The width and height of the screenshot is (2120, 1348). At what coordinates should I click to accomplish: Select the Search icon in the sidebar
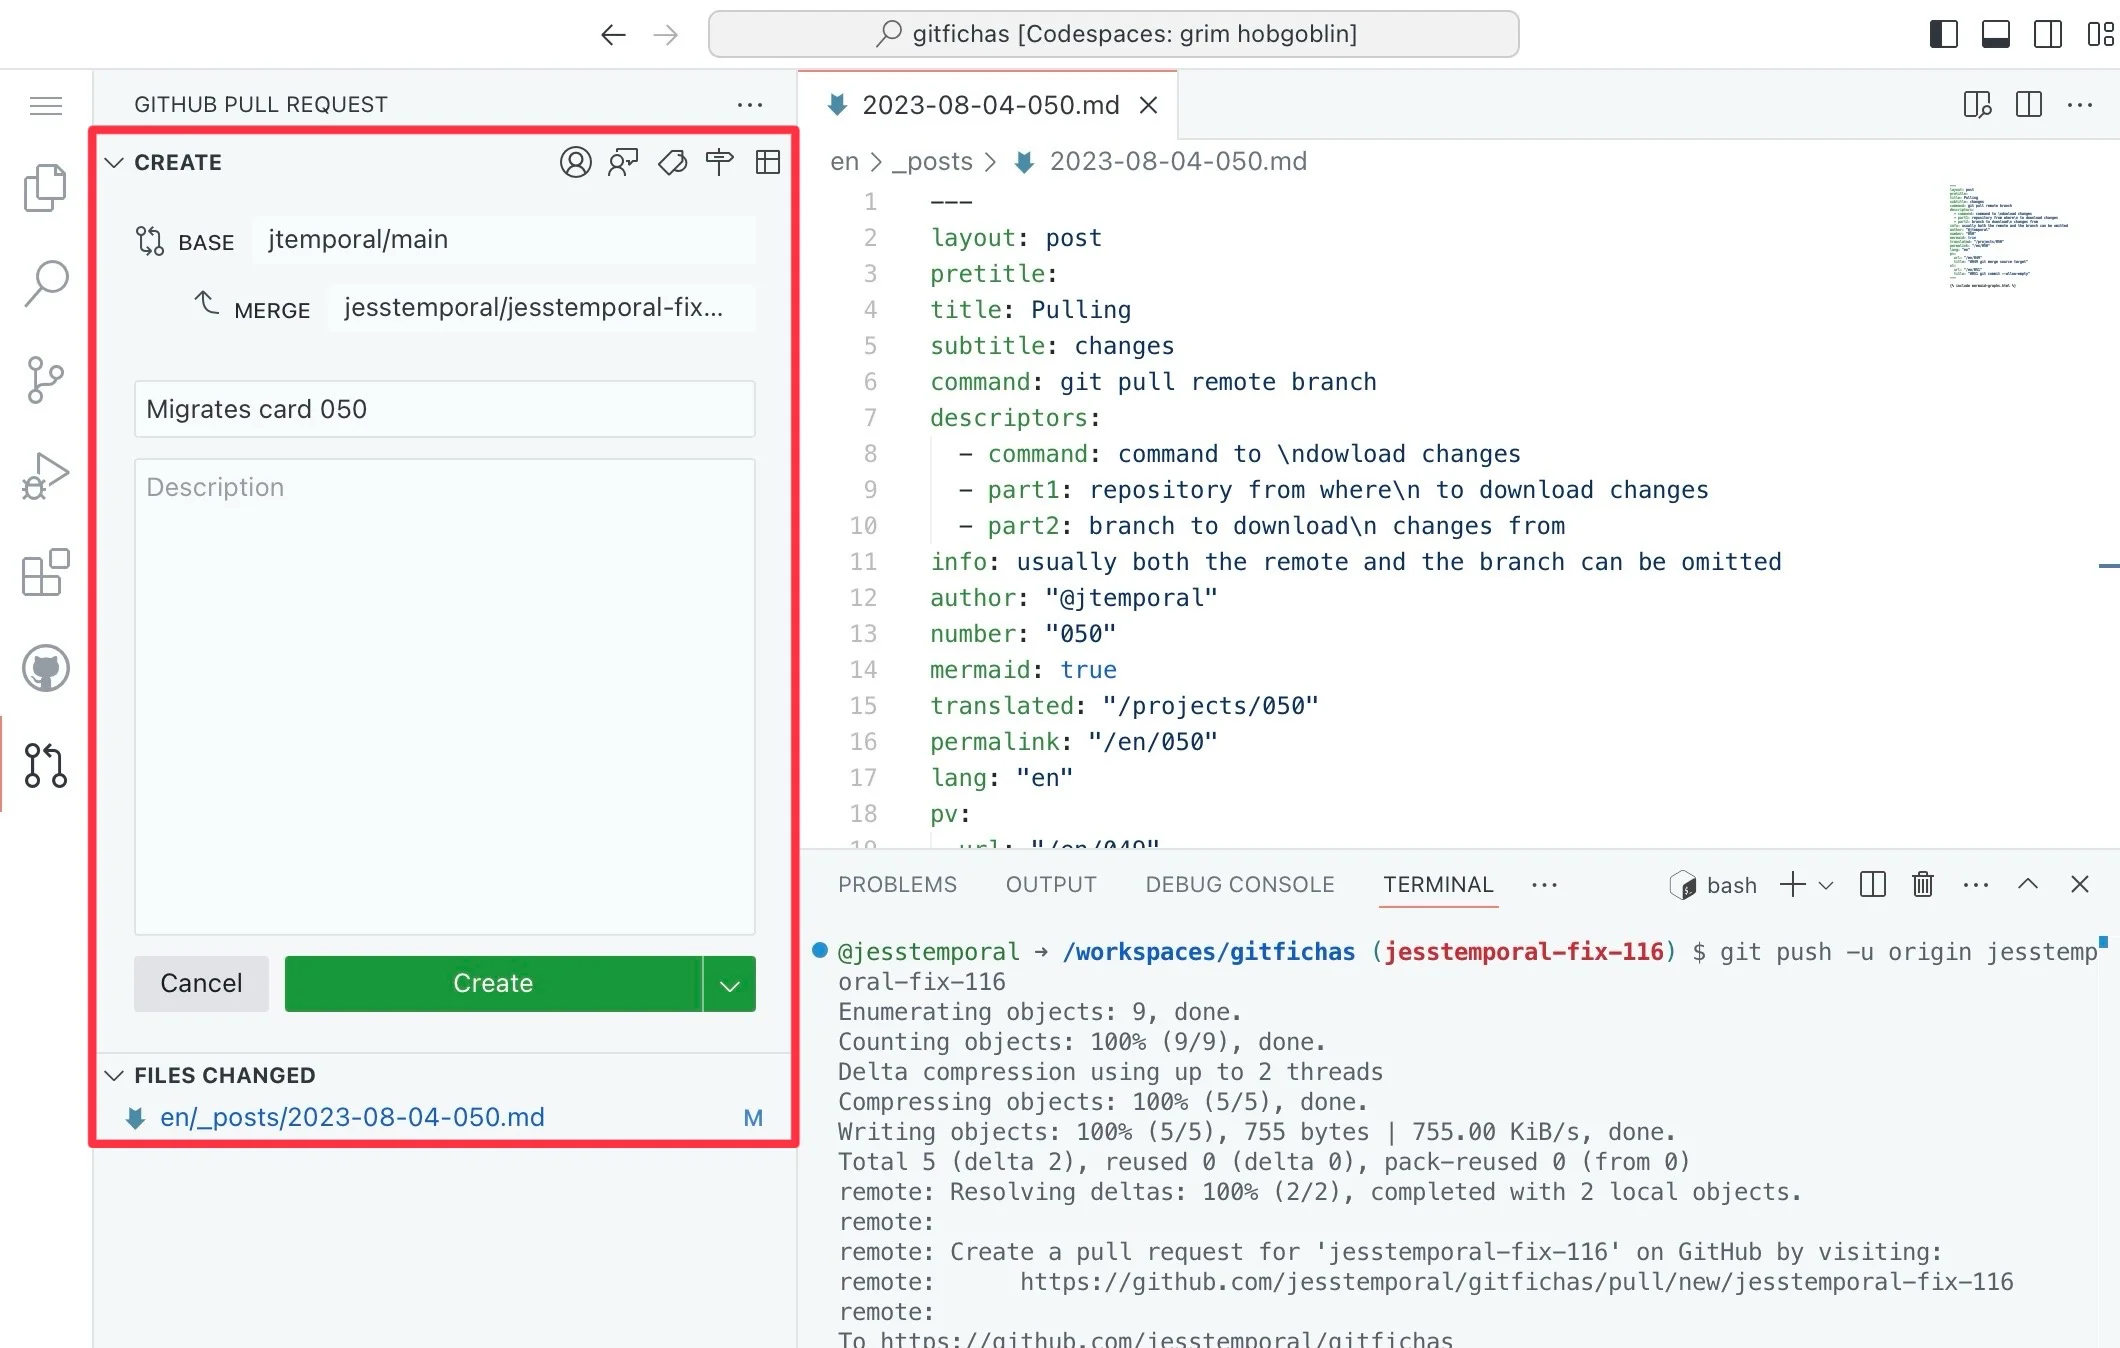pyautogui.click(x=45, y=284)
